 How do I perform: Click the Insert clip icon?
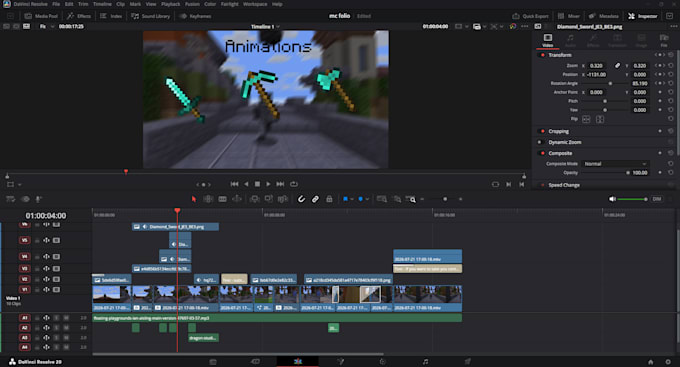pos(255,199)
